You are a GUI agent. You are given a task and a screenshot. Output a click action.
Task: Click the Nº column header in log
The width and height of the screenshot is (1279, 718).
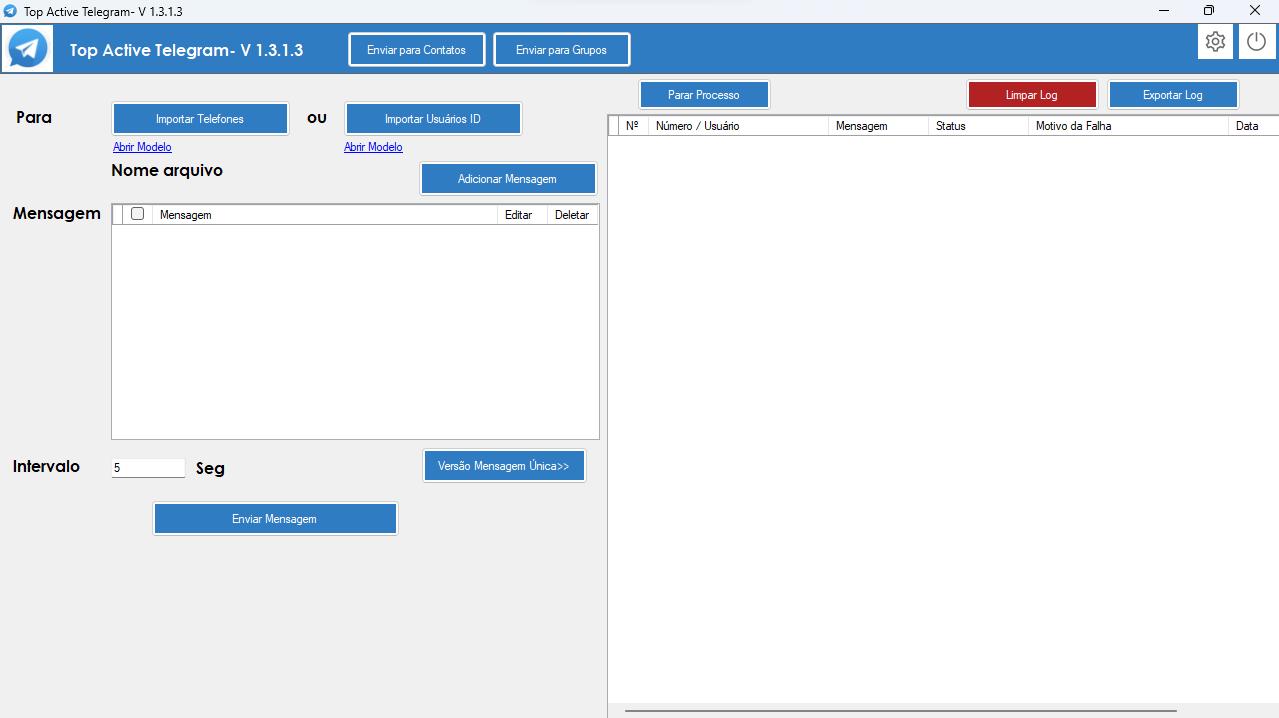(x=632, y=126)
